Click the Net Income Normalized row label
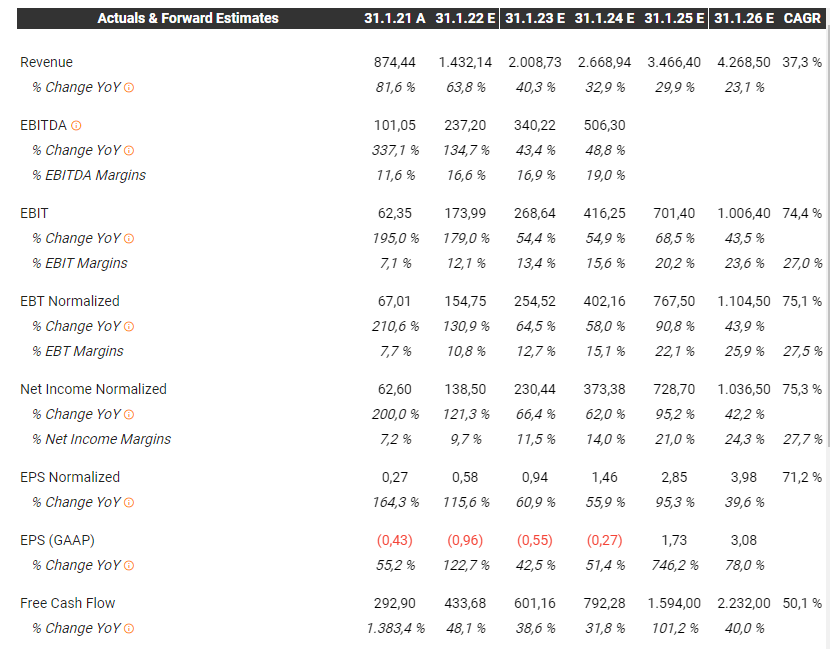830x649 pixels. (x=93, y=389)
